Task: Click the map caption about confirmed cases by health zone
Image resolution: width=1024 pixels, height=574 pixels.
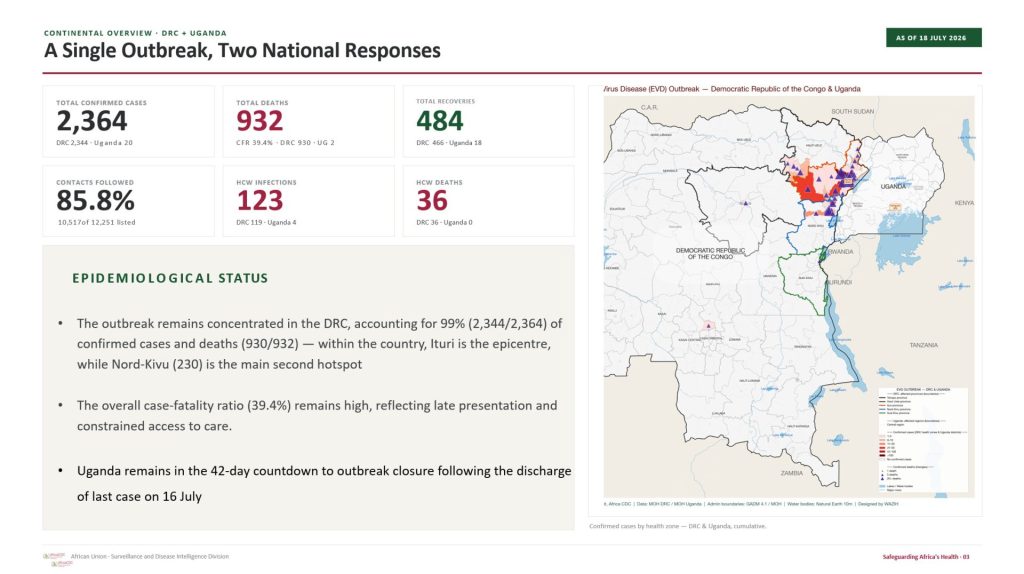Action: tap(677, 526)
